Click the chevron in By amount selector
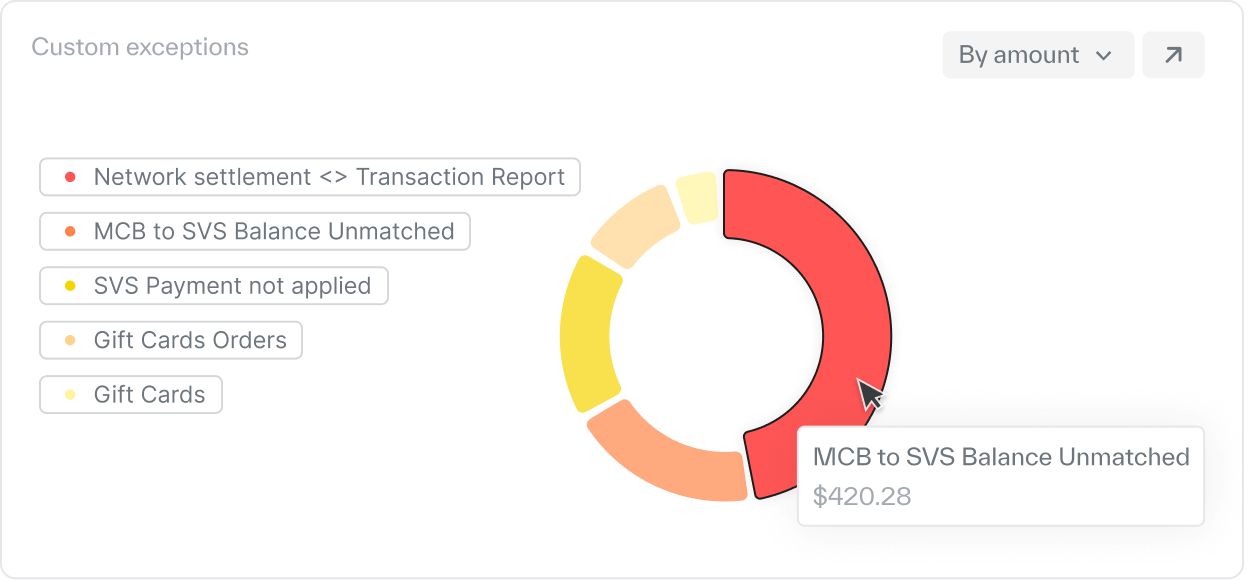The width and height of the screenshot is (1252, 580). (1104, 56)
